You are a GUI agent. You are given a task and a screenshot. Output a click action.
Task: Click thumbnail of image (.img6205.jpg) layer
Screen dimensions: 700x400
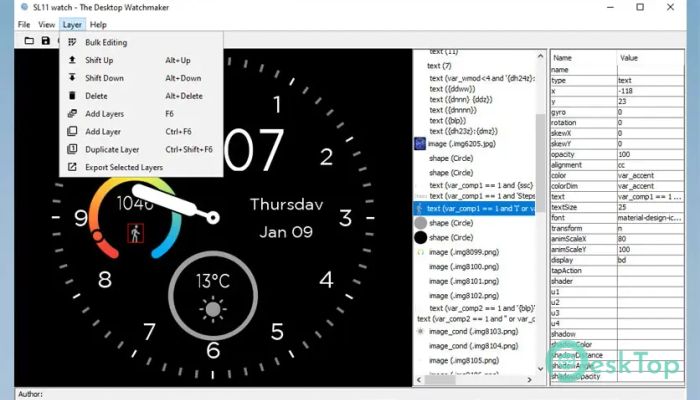420,144
